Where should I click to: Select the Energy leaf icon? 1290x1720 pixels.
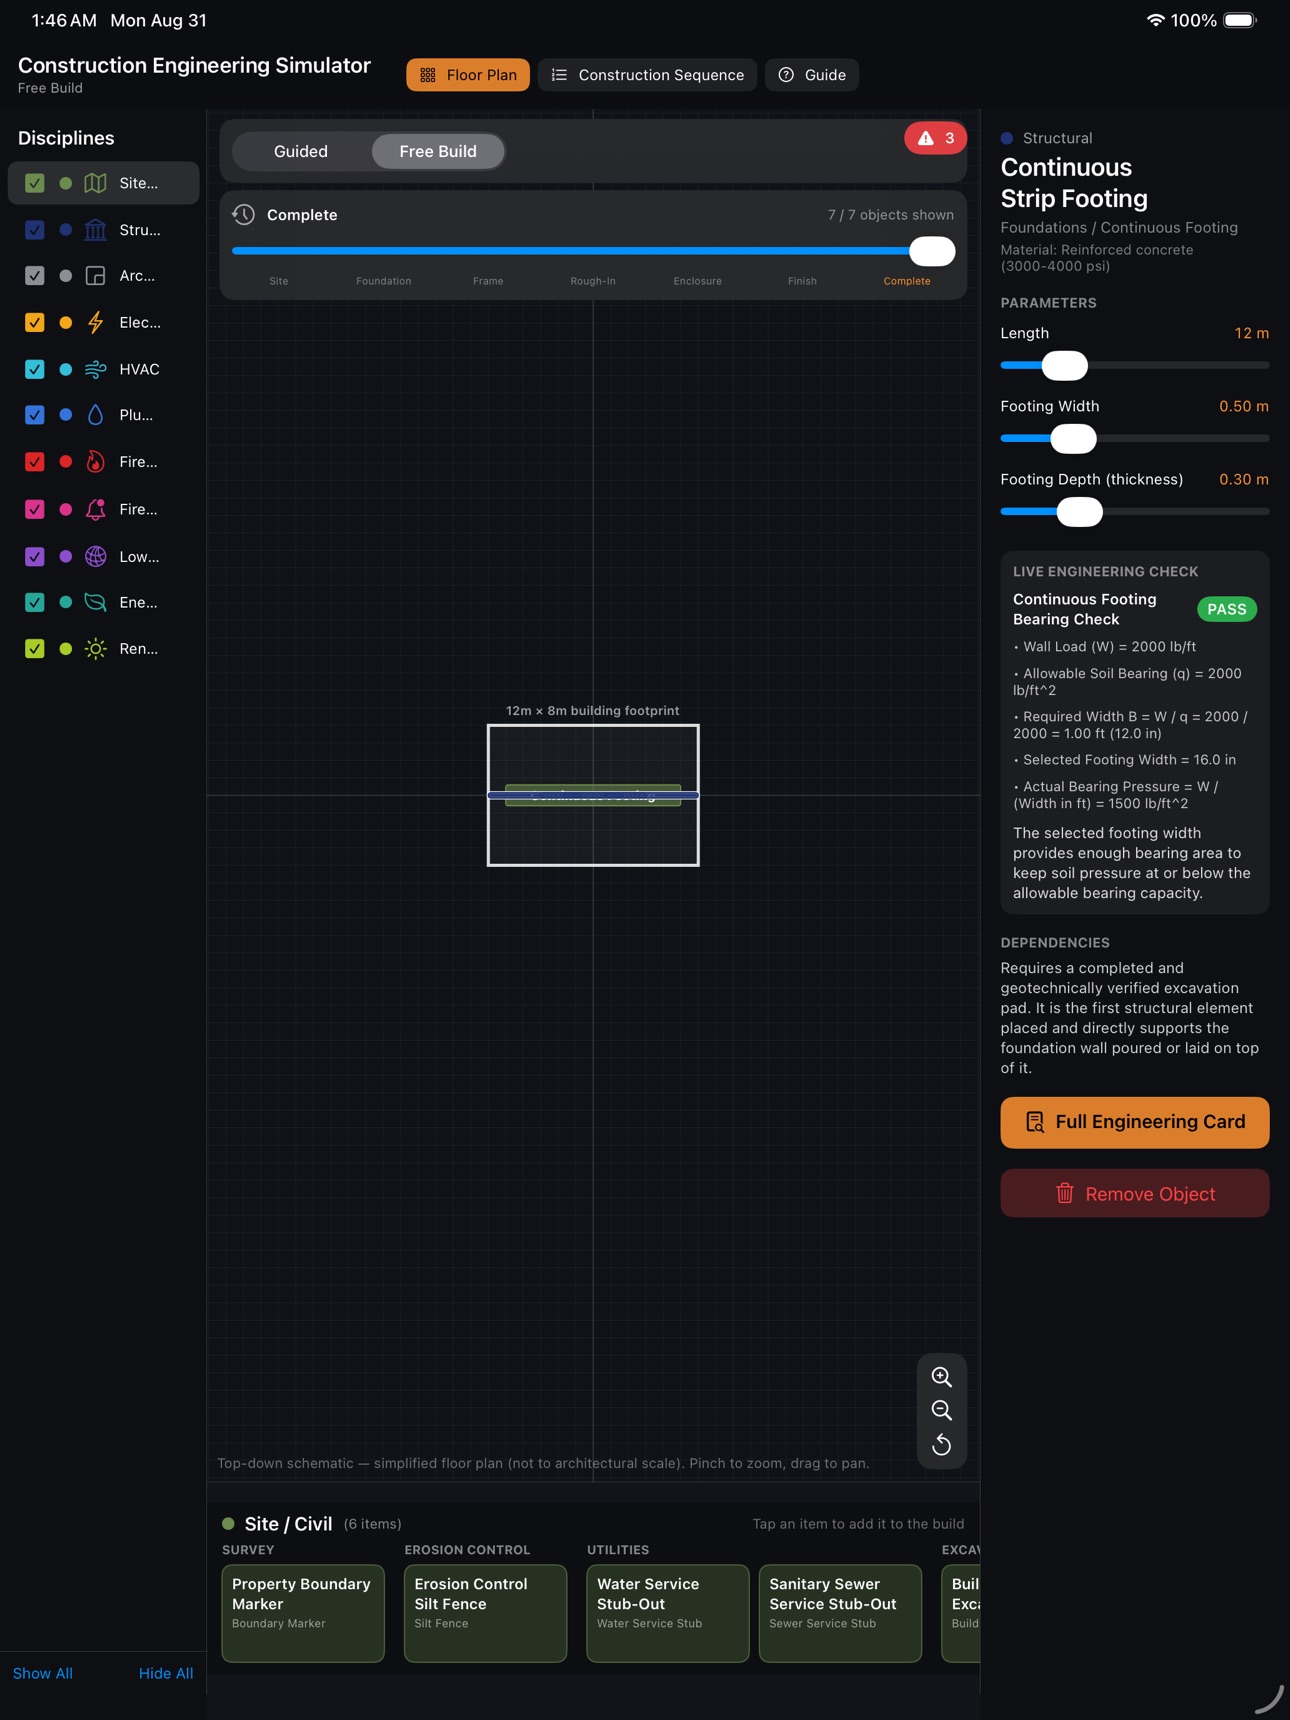point(95,602)
